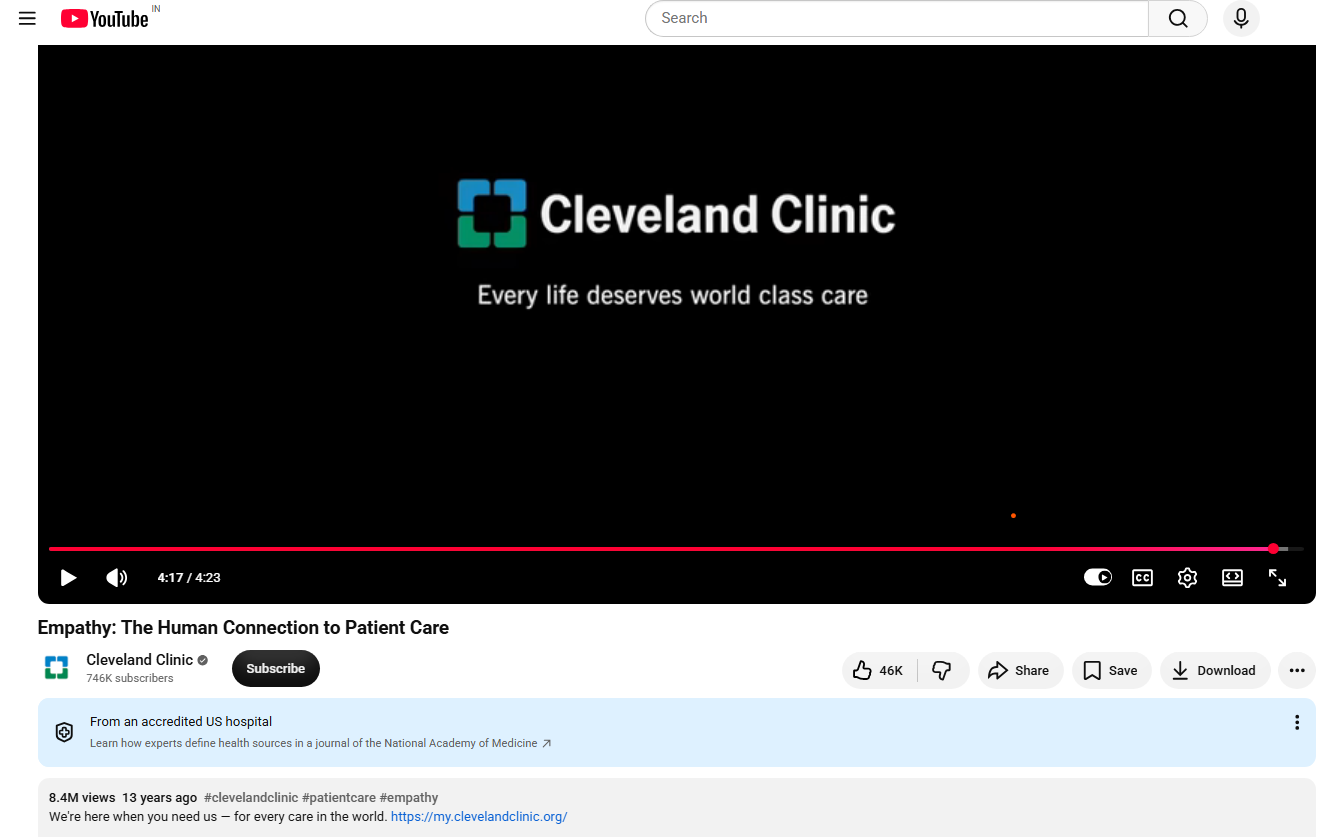Dislike this video
This screenshot has height=837, width=1328.
(x=942, y=671)
